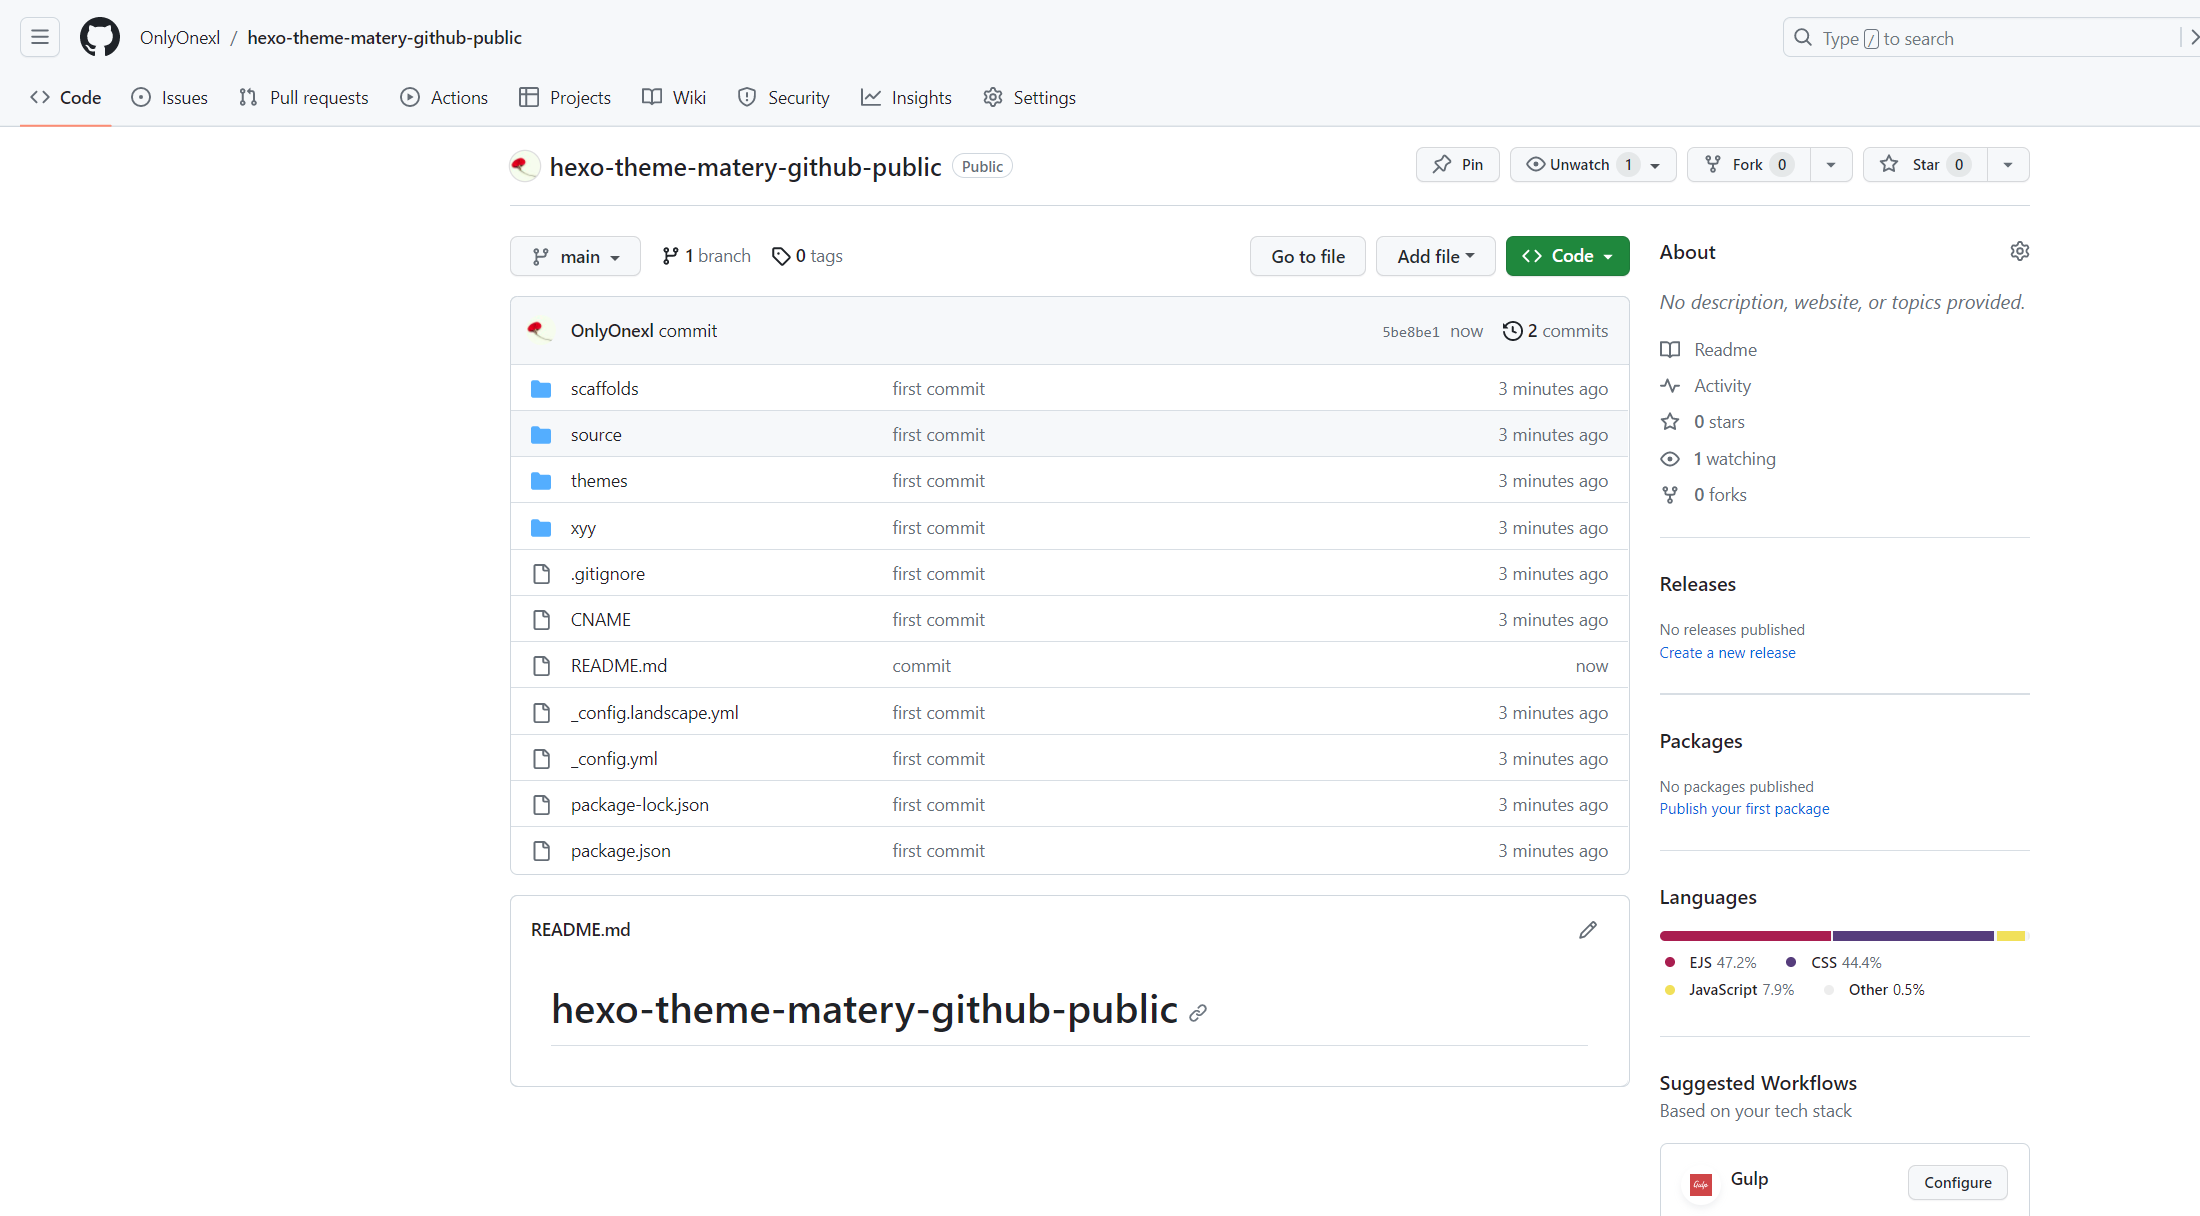Click the scaffolds folder icon
Screen dimensions: 2200x1216
[x=541, y=389]
